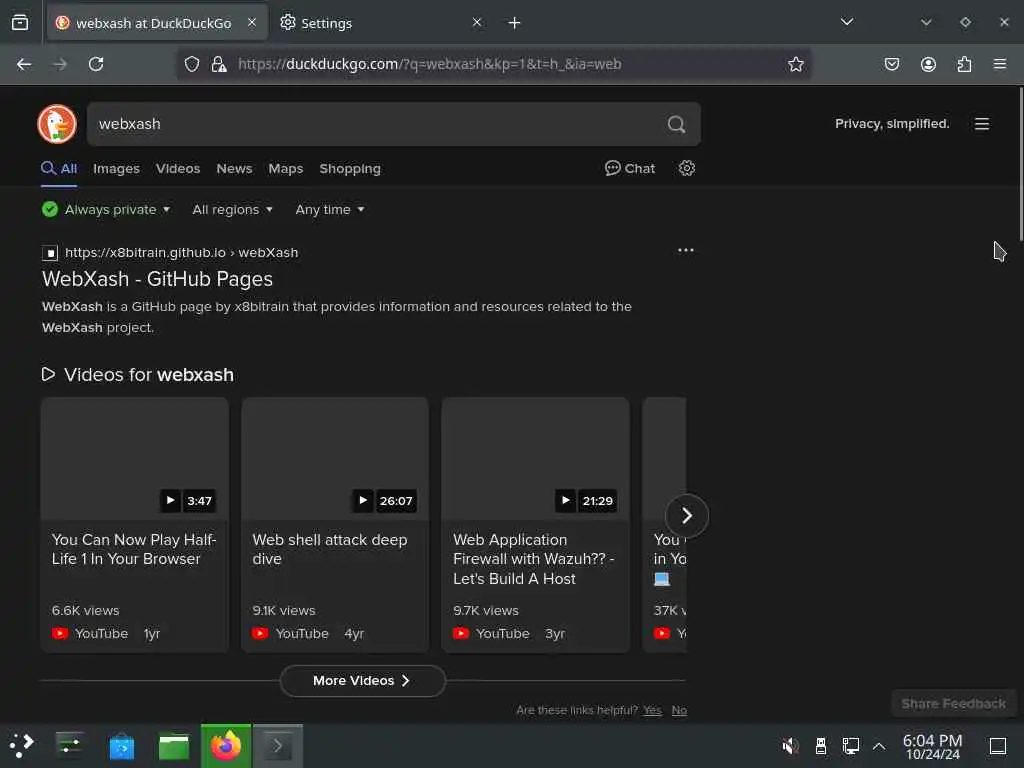The height and width of the screenshot is (768, 1024).
Task: Answer Yes to links helpful
Action: coord(652,710)
